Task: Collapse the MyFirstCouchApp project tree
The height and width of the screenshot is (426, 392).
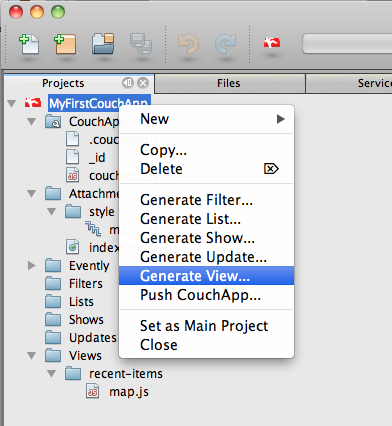Action: (x=12, y=104)
